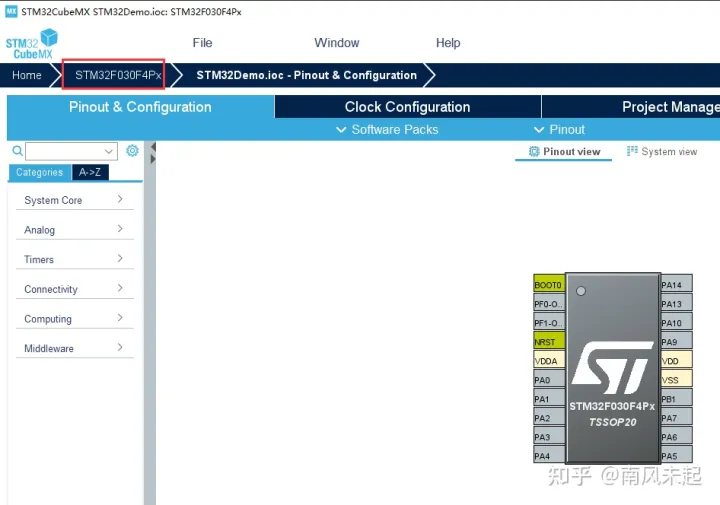Switch to Pinout & Configuration tab
The image size is (720, 505).
click(x=141, y=107)
